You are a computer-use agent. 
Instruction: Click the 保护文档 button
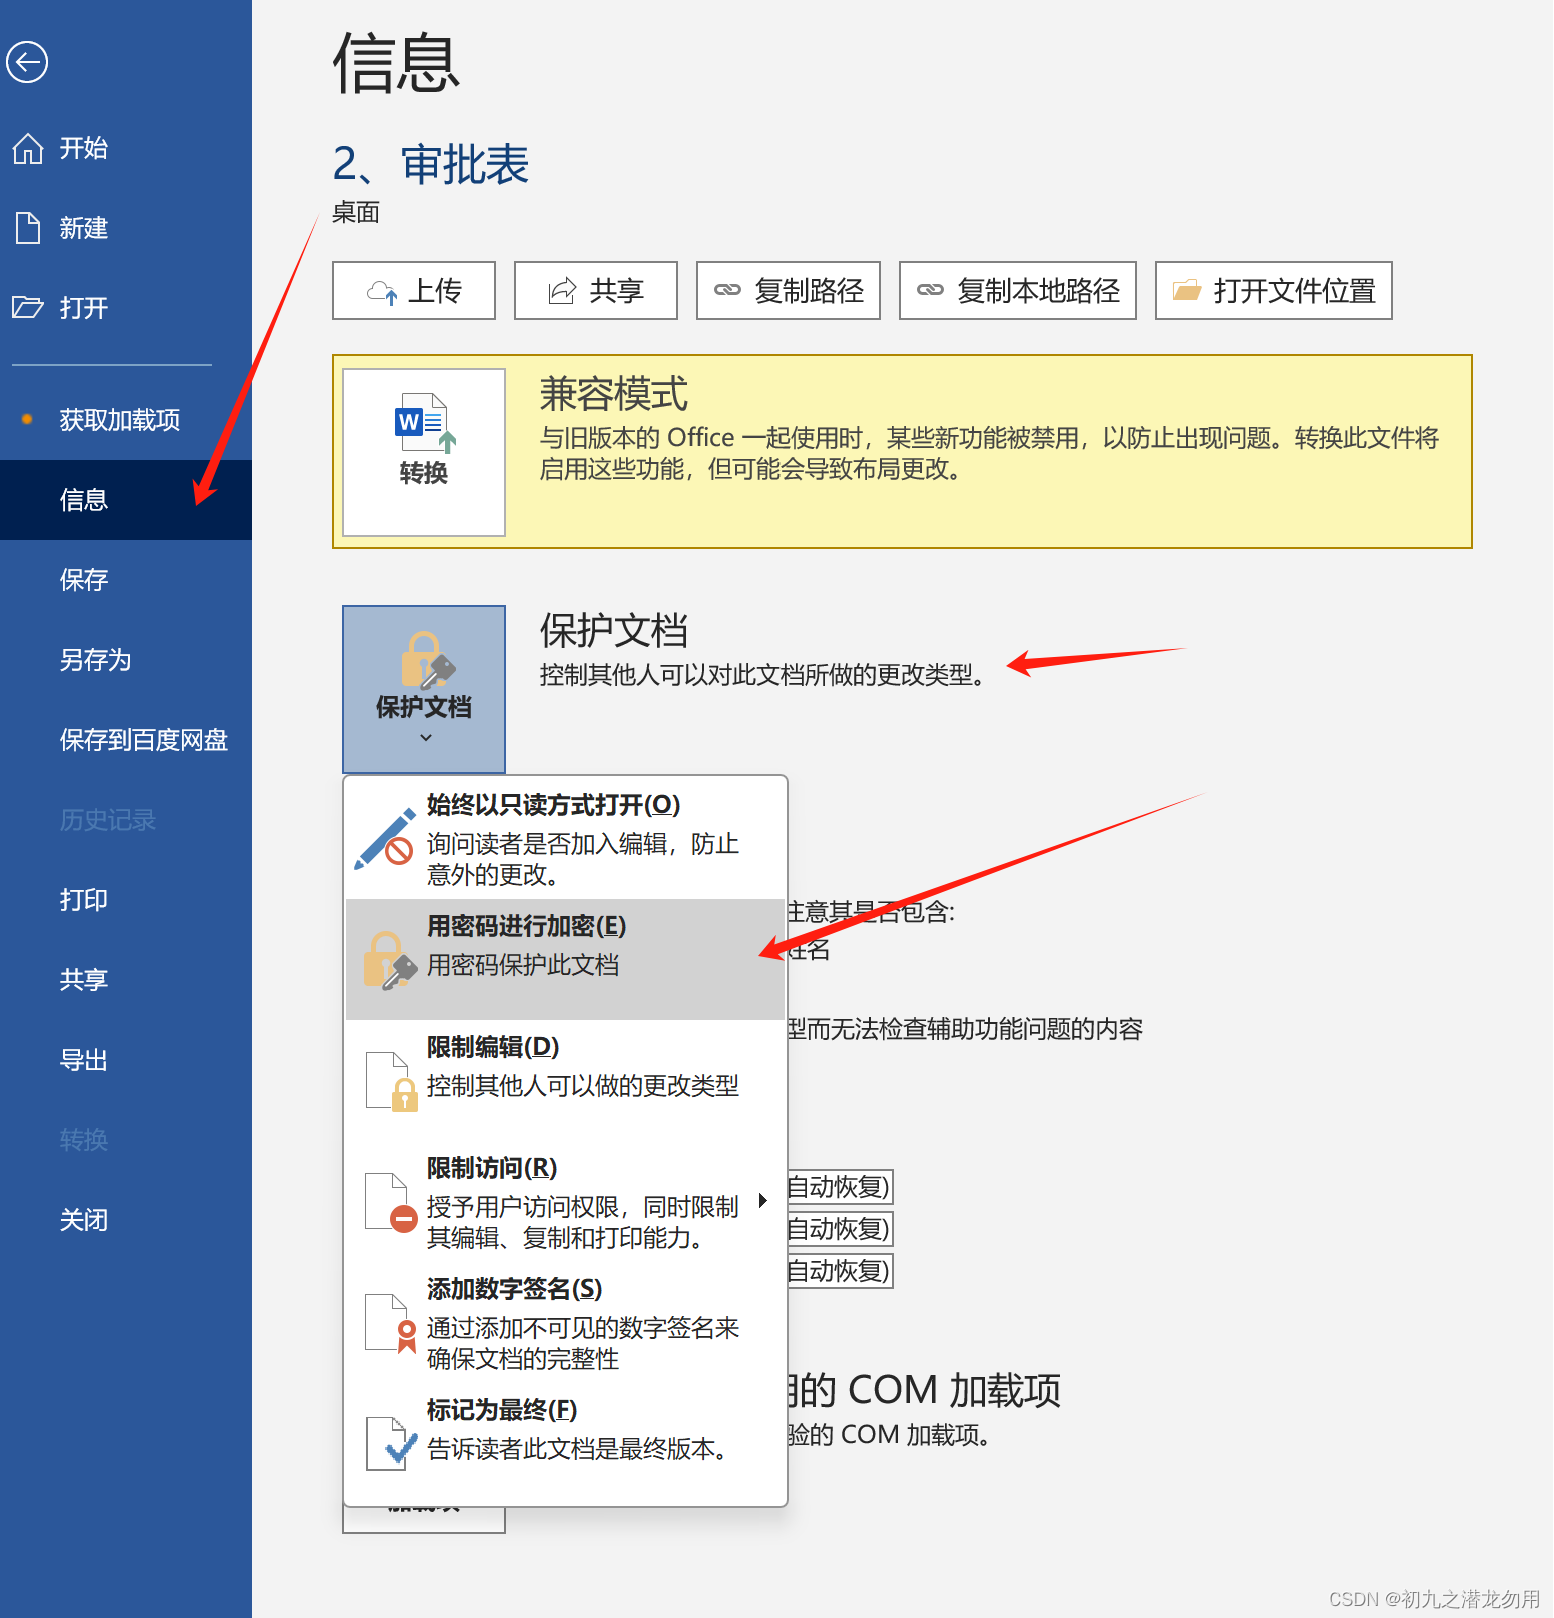(x=424, y=689)
